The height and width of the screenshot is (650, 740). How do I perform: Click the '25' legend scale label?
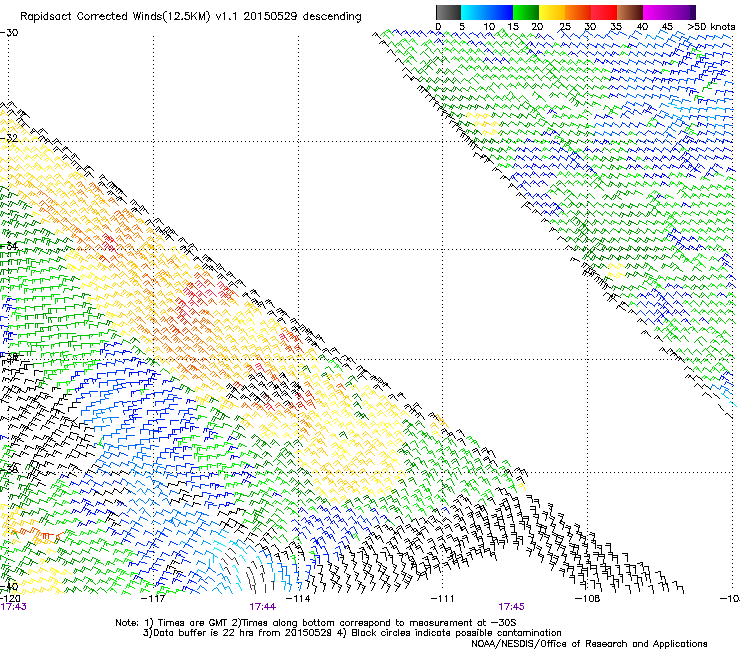pos(565,27)
